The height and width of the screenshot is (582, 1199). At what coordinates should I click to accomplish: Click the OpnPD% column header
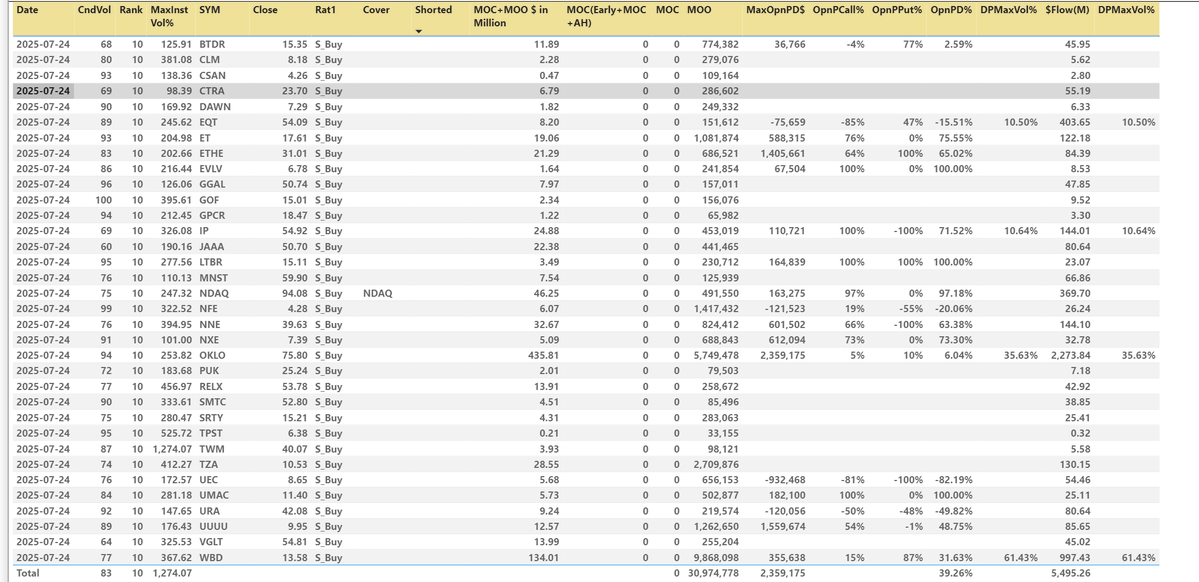(x=952, y=11)
